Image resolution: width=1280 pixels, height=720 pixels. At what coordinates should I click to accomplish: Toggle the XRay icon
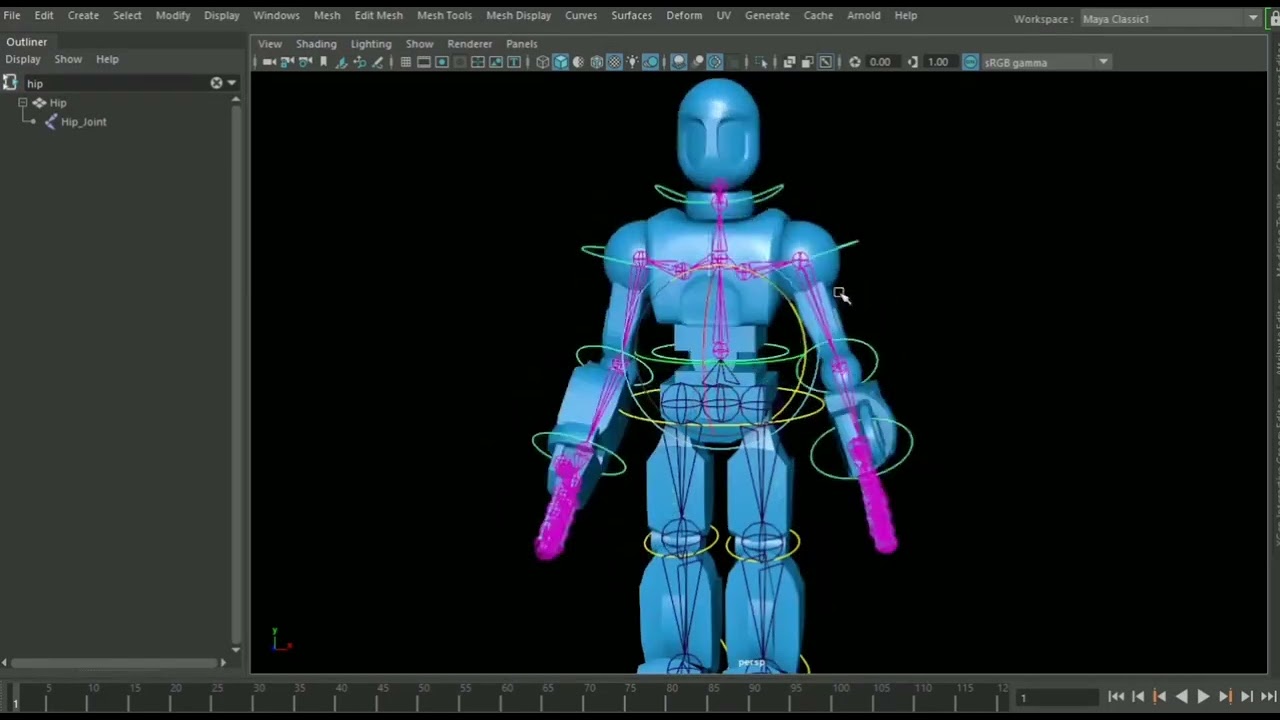(x=789, y=62)
